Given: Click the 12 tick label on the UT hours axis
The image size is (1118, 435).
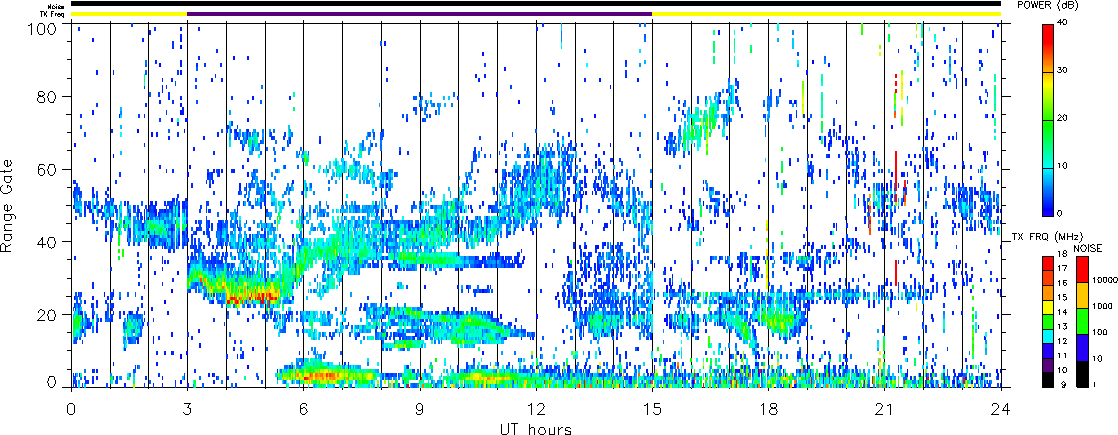Looking at the screenshot, I should click(x=536, y=407).
